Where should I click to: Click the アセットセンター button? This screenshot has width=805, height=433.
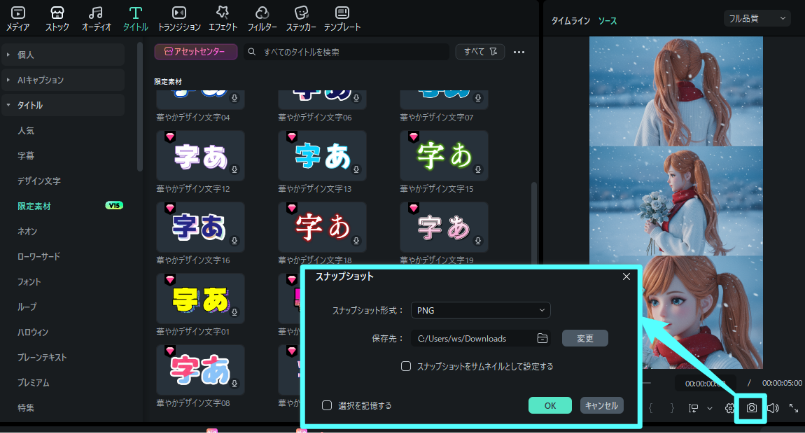point(196,52)
